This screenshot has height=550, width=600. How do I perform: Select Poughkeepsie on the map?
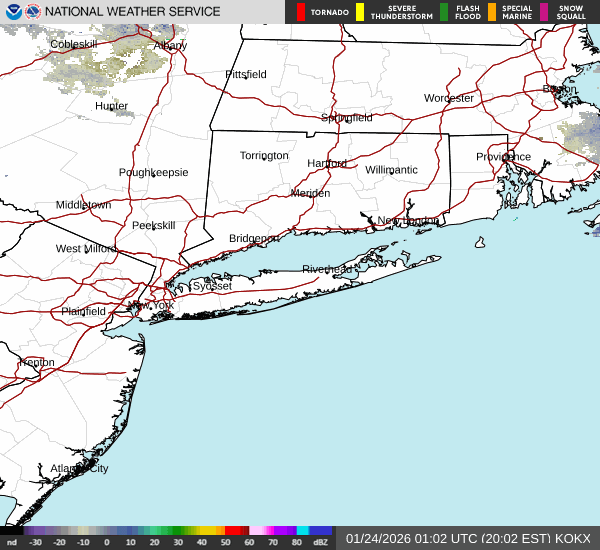point(153,172)
